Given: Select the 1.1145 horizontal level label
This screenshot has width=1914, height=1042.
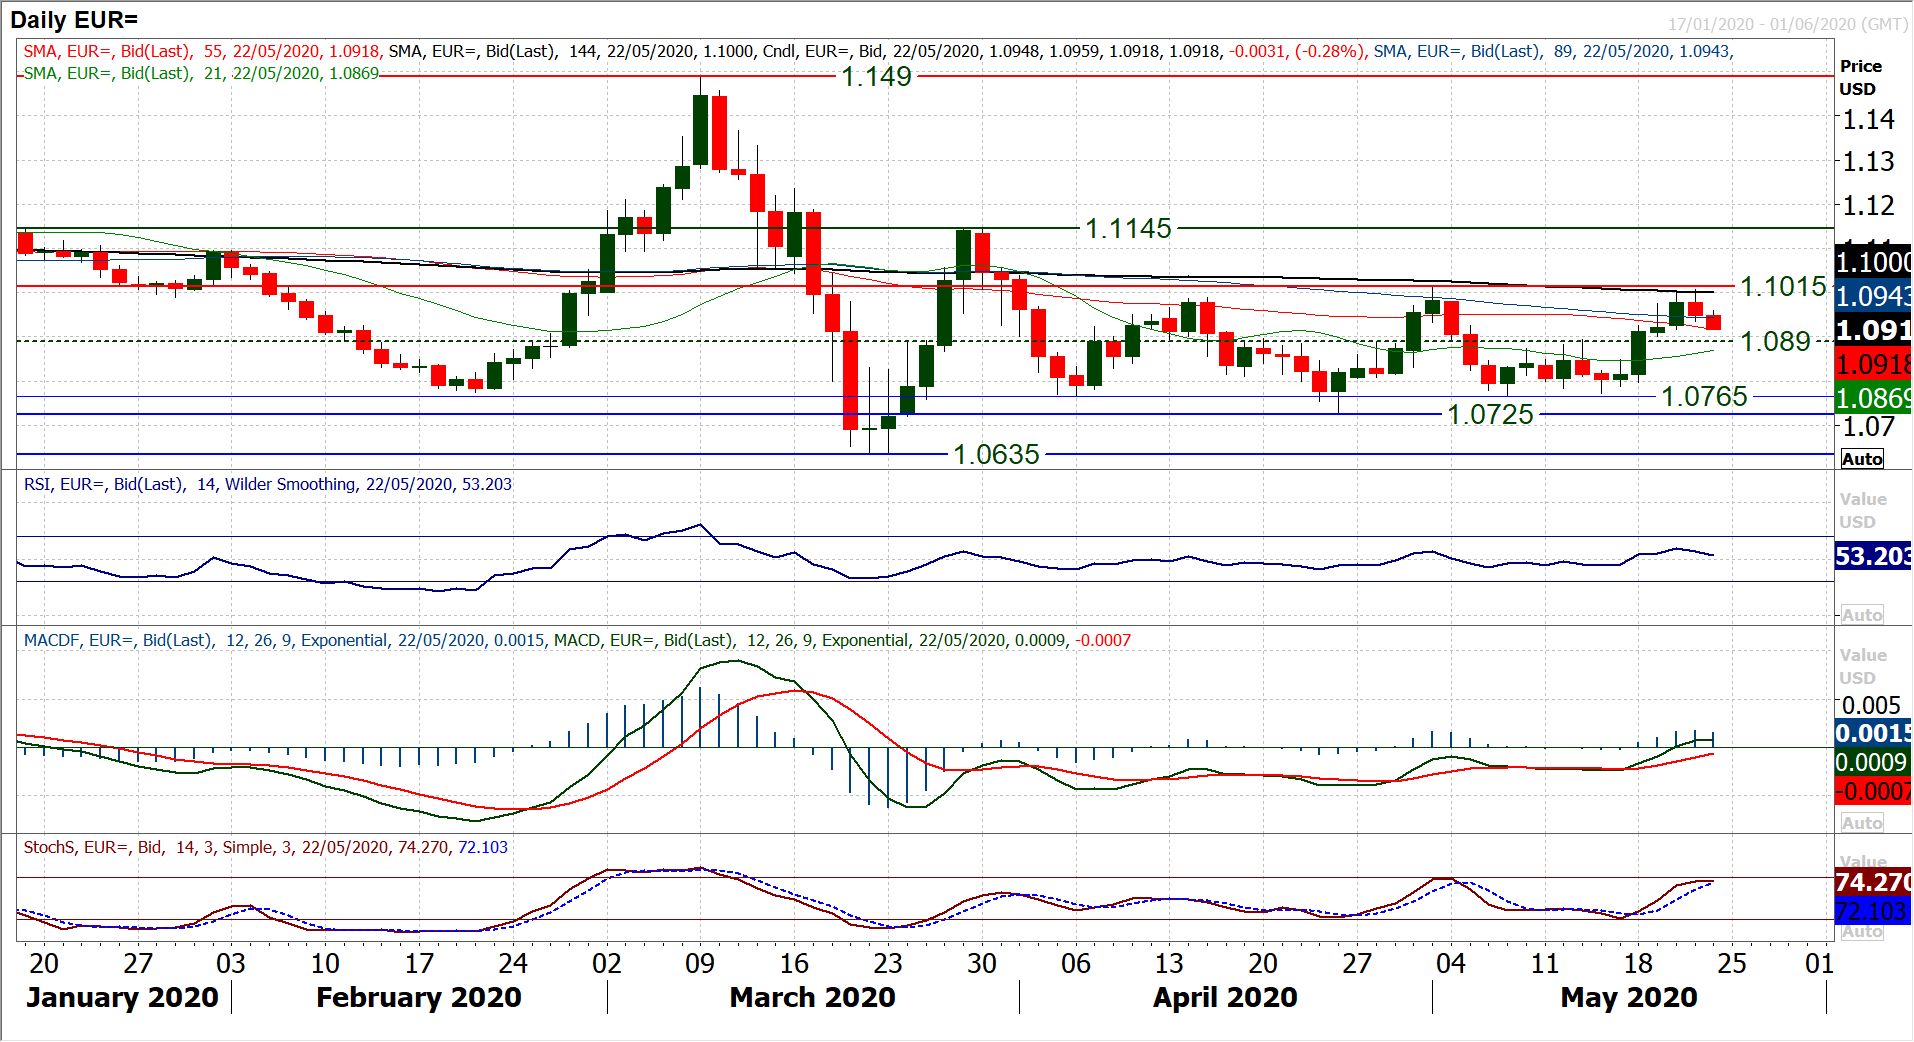Looking at the screenshot, I should tap(1128, 229).
